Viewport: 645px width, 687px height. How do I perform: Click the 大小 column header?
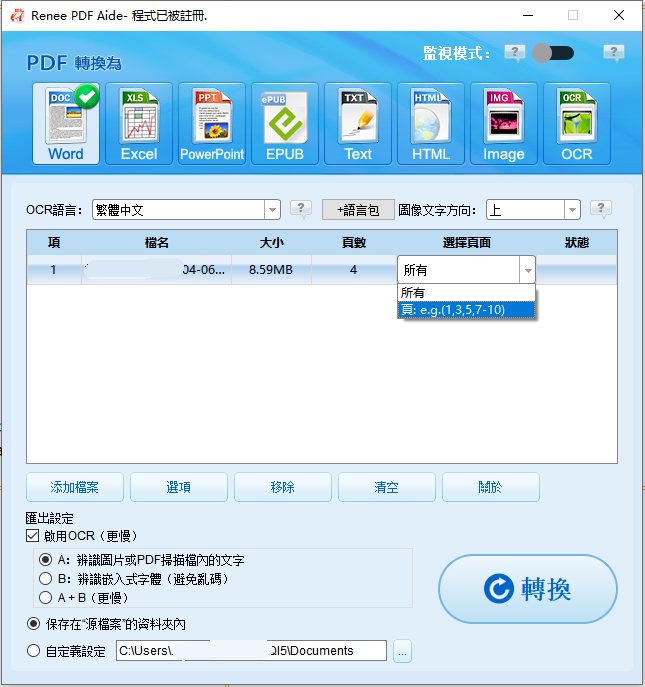coord(271,242)
